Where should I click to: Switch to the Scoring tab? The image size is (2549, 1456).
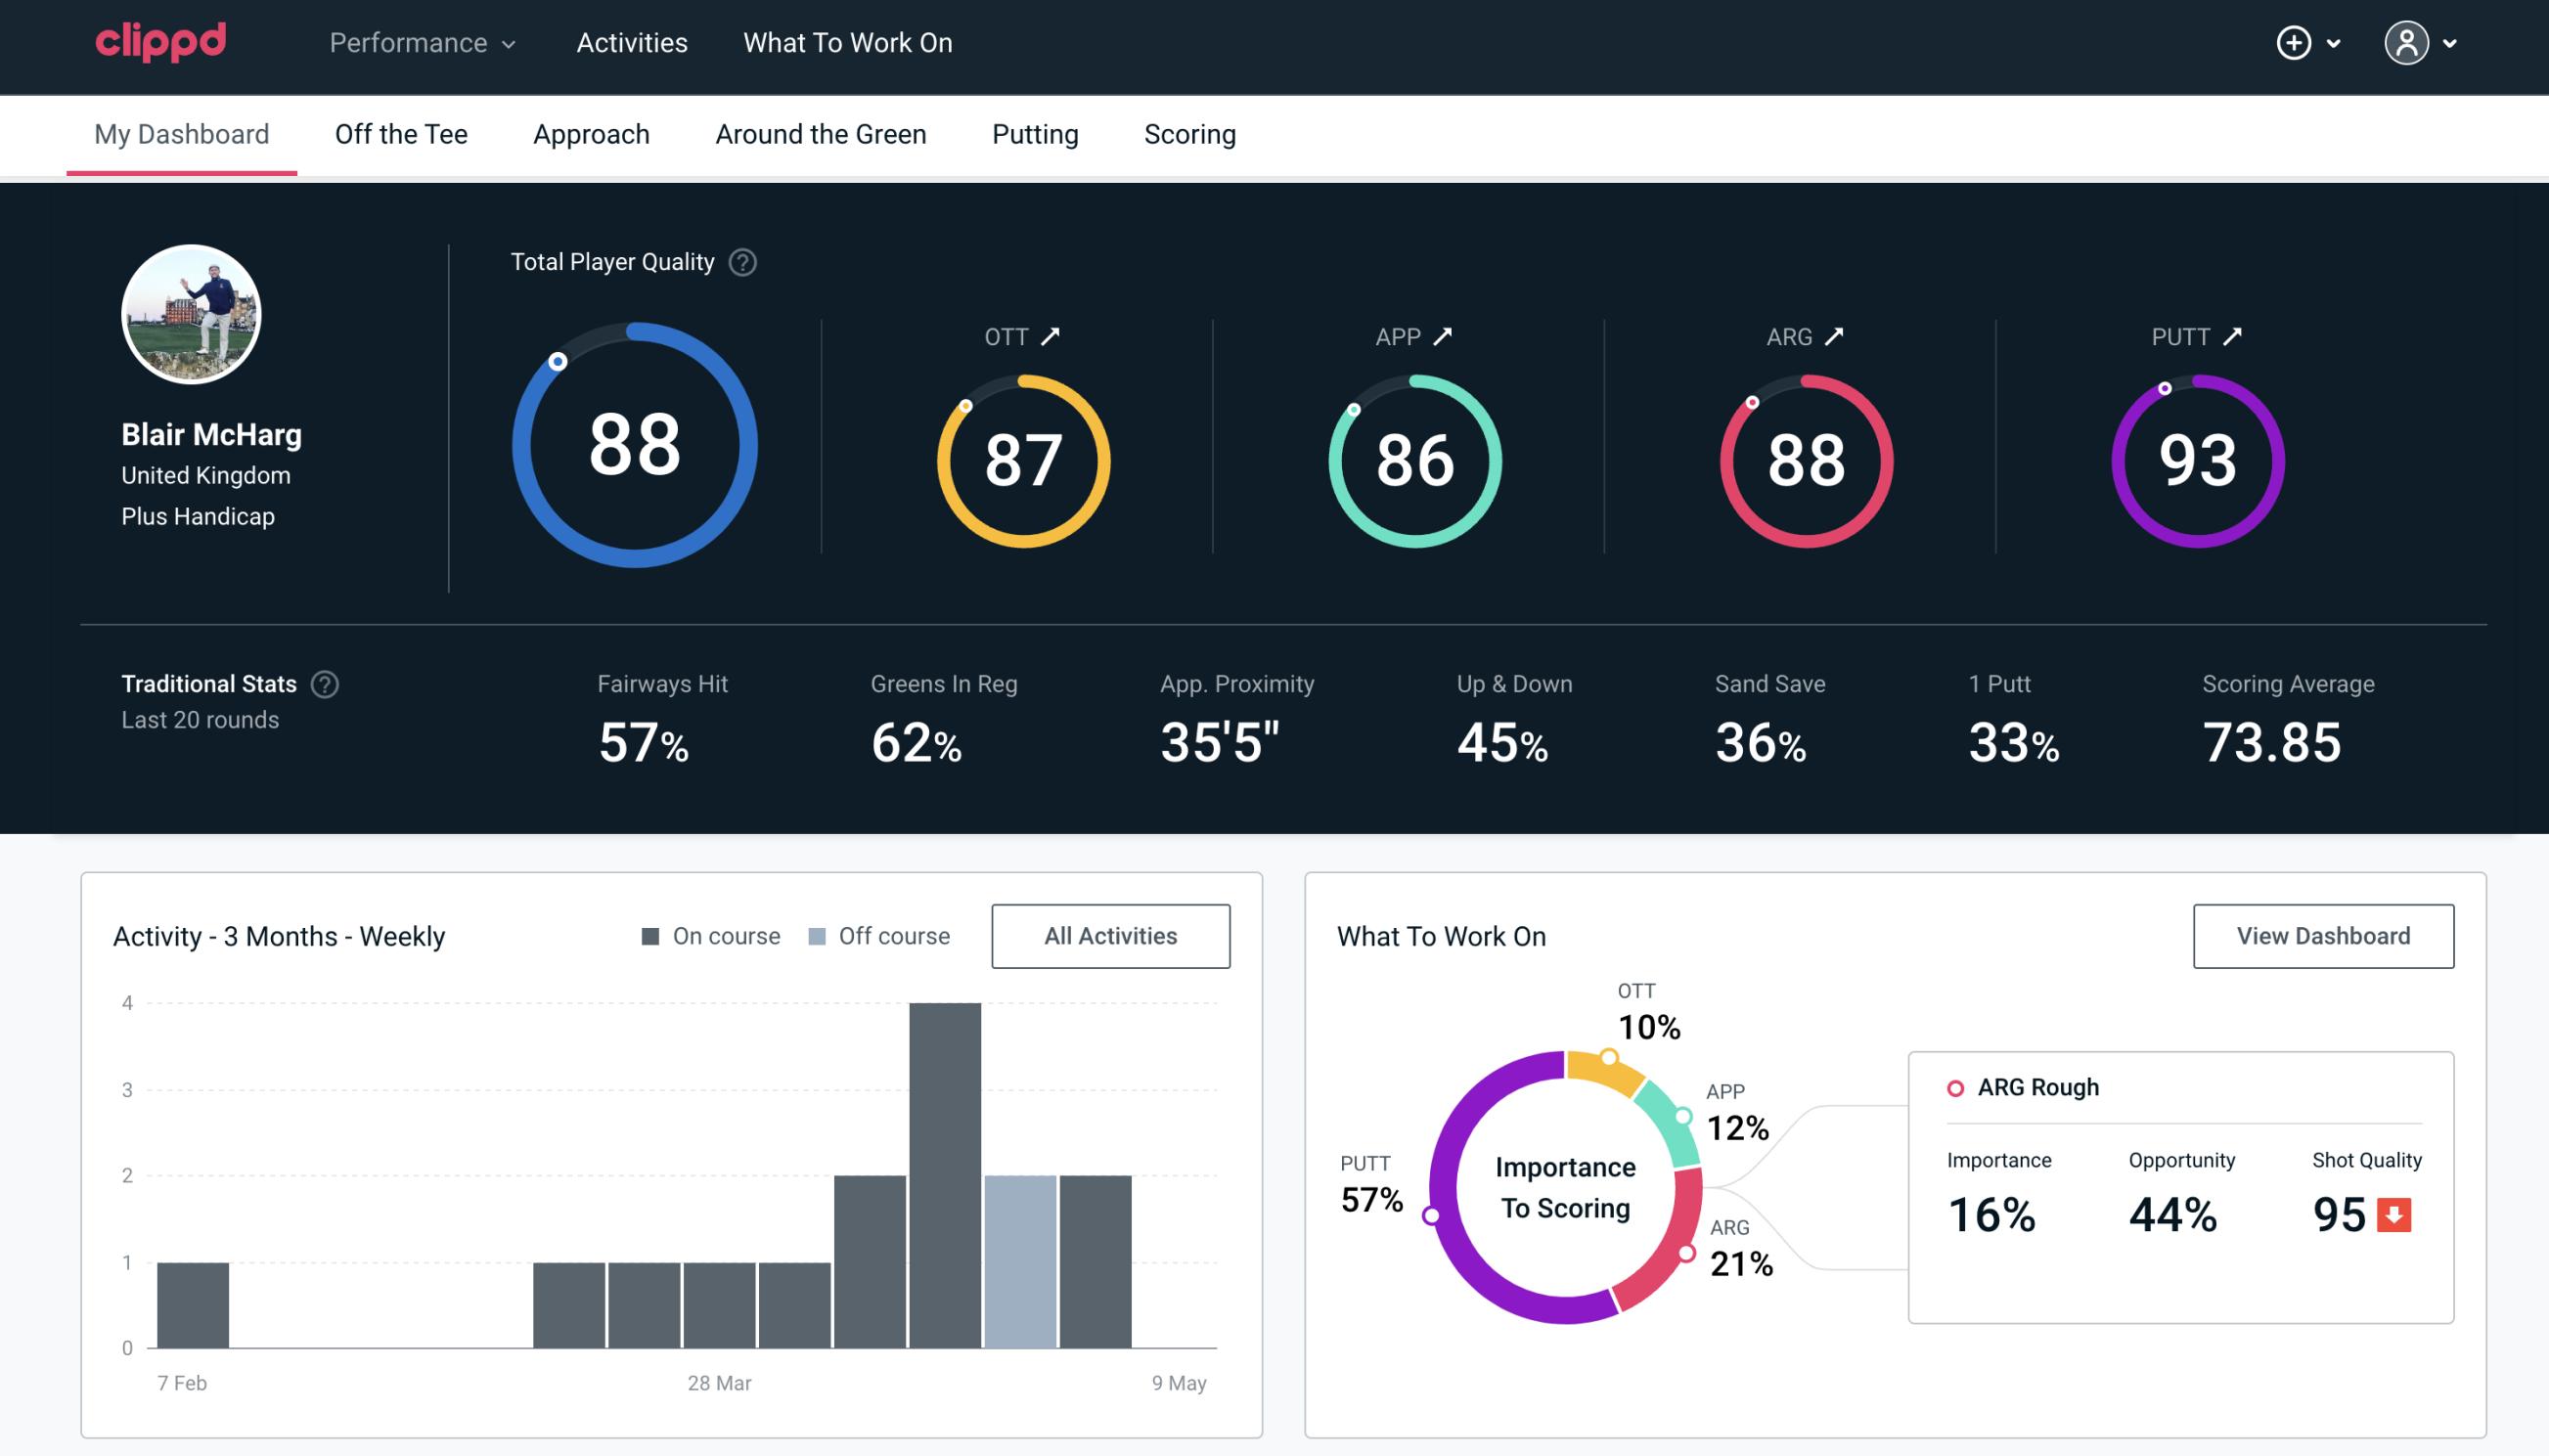click(x=1188, y=133)
